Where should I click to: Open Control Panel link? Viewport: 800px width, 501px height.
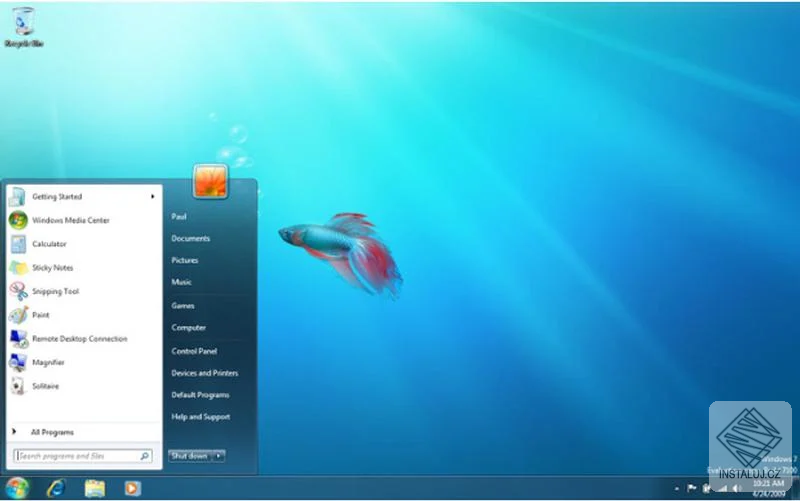(194, 352)
